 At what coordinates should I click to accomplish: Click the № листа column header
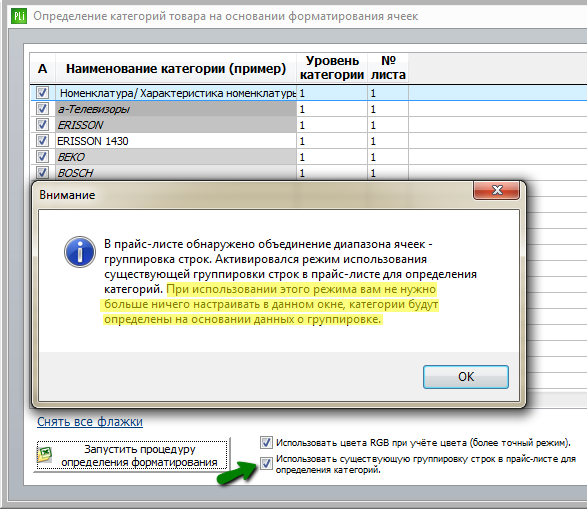coord(388,68)
